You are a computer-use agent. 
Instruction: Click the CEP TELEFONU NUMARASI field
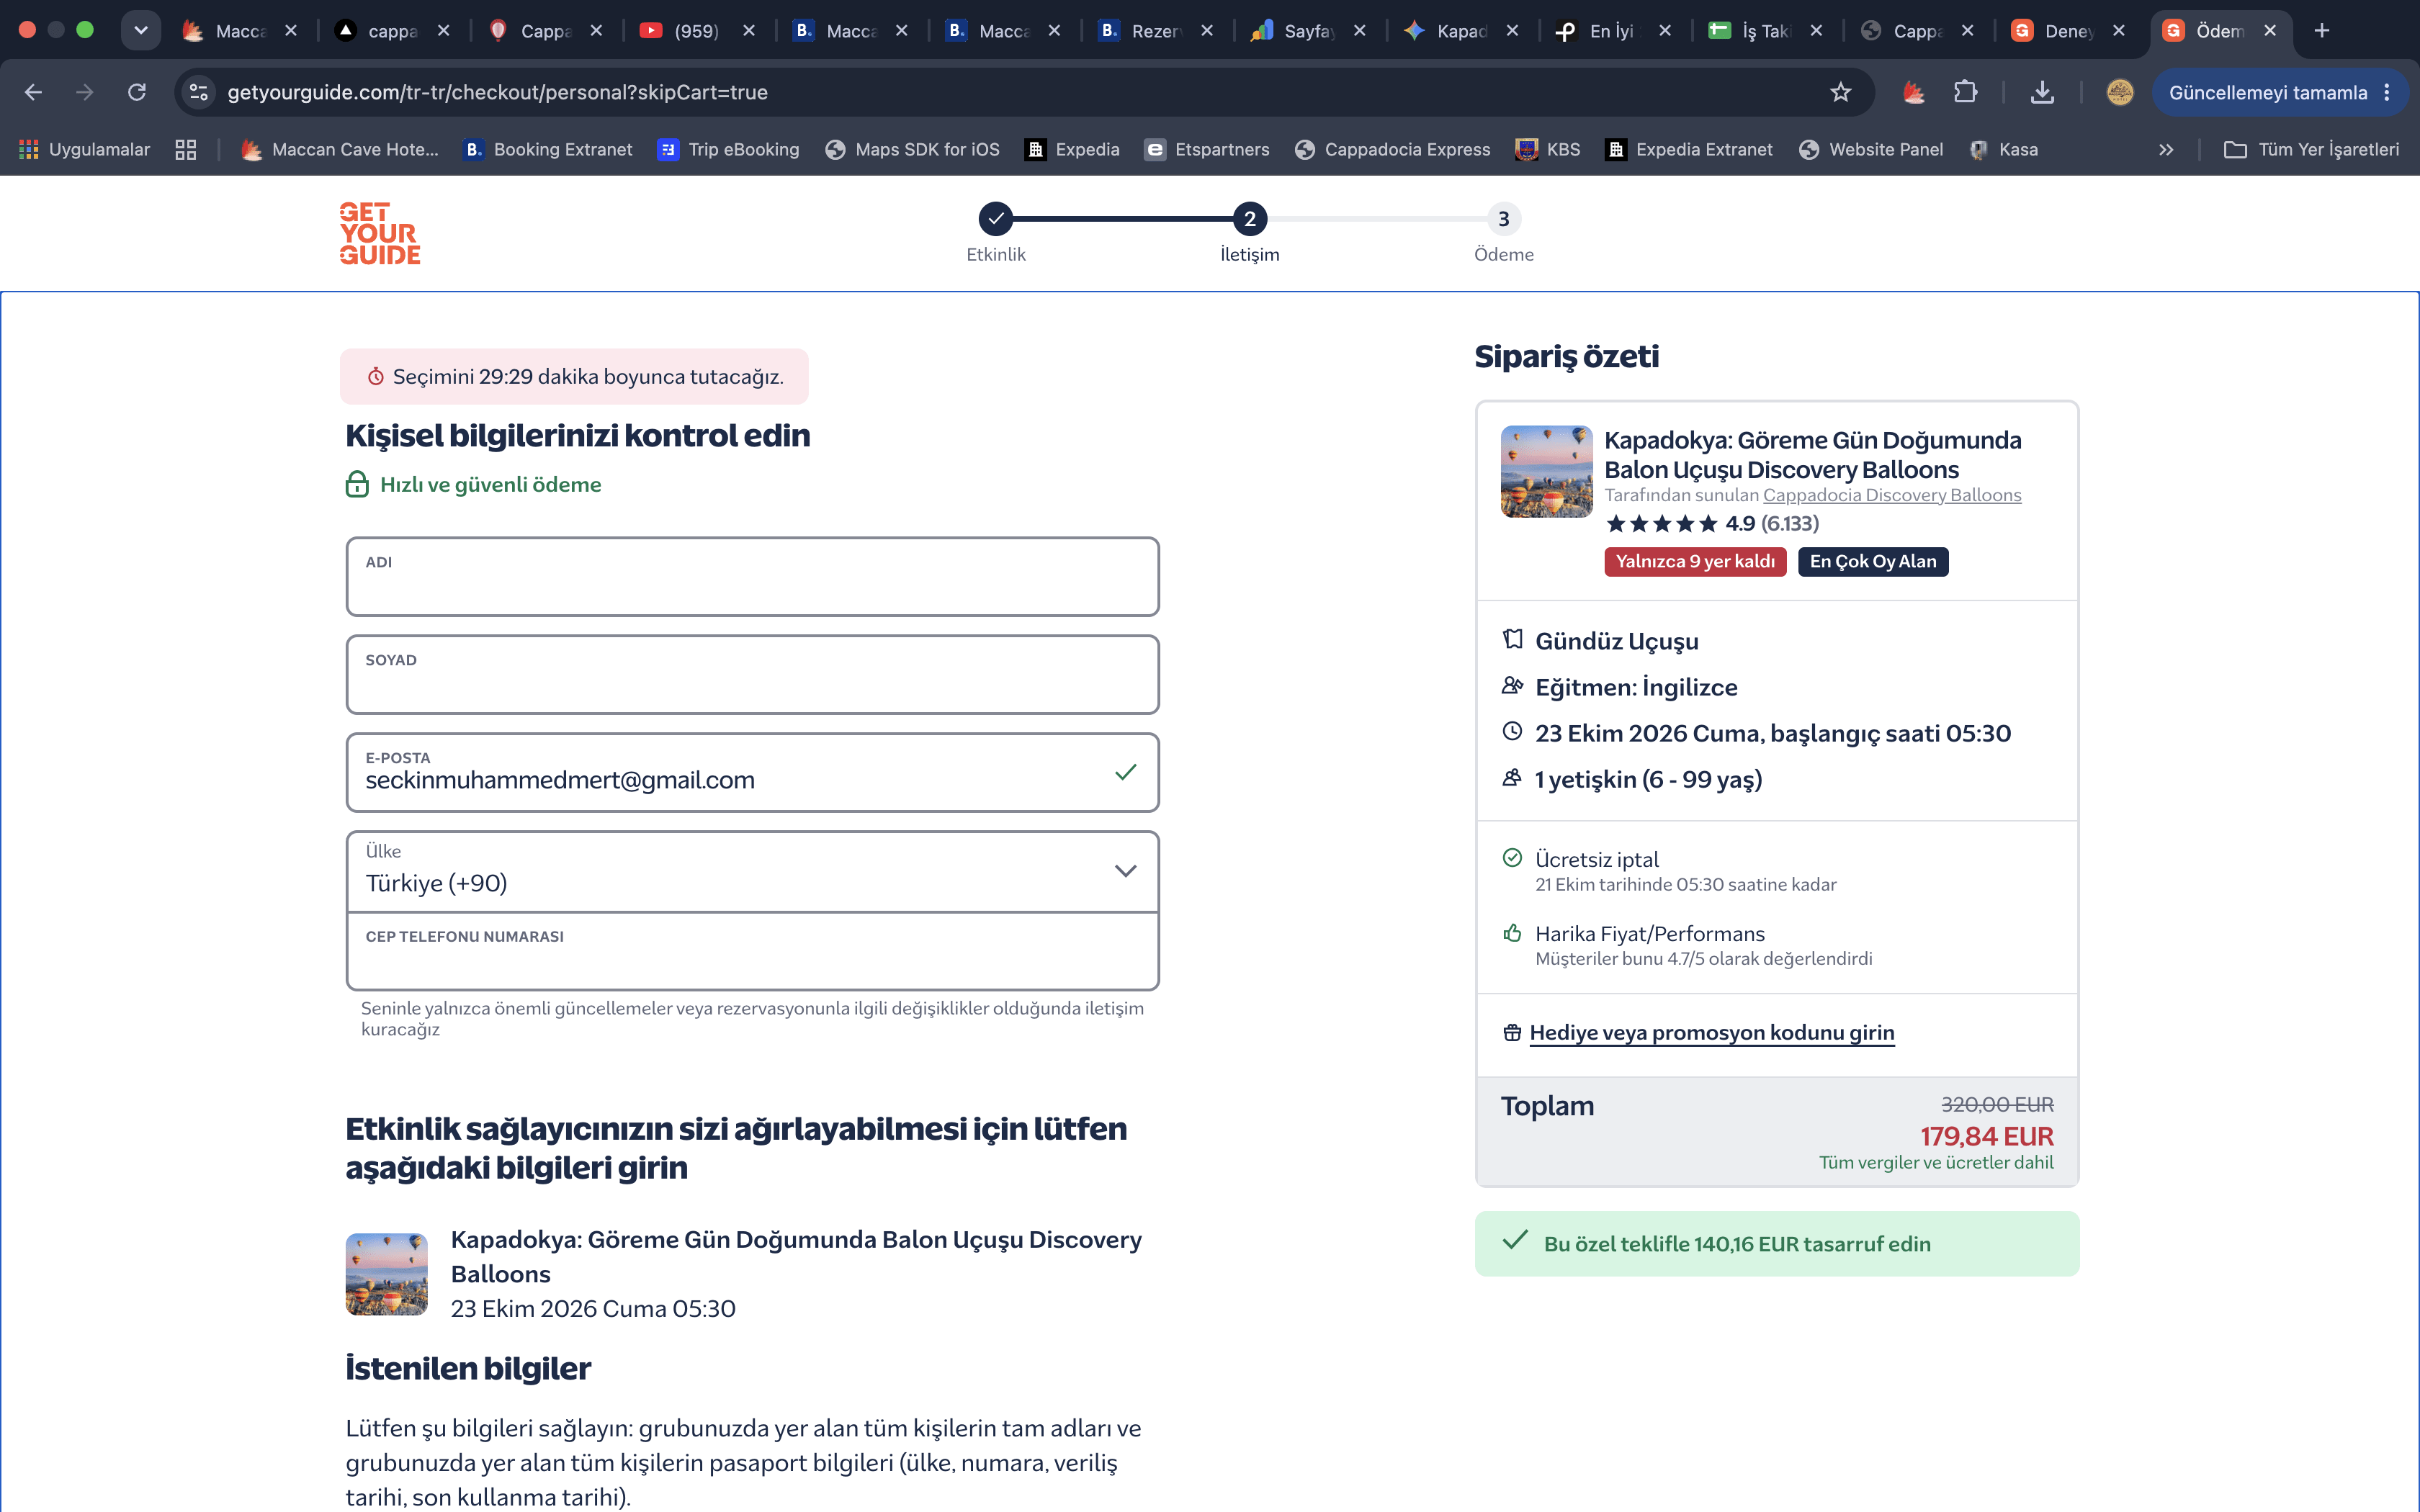point(752,951)
